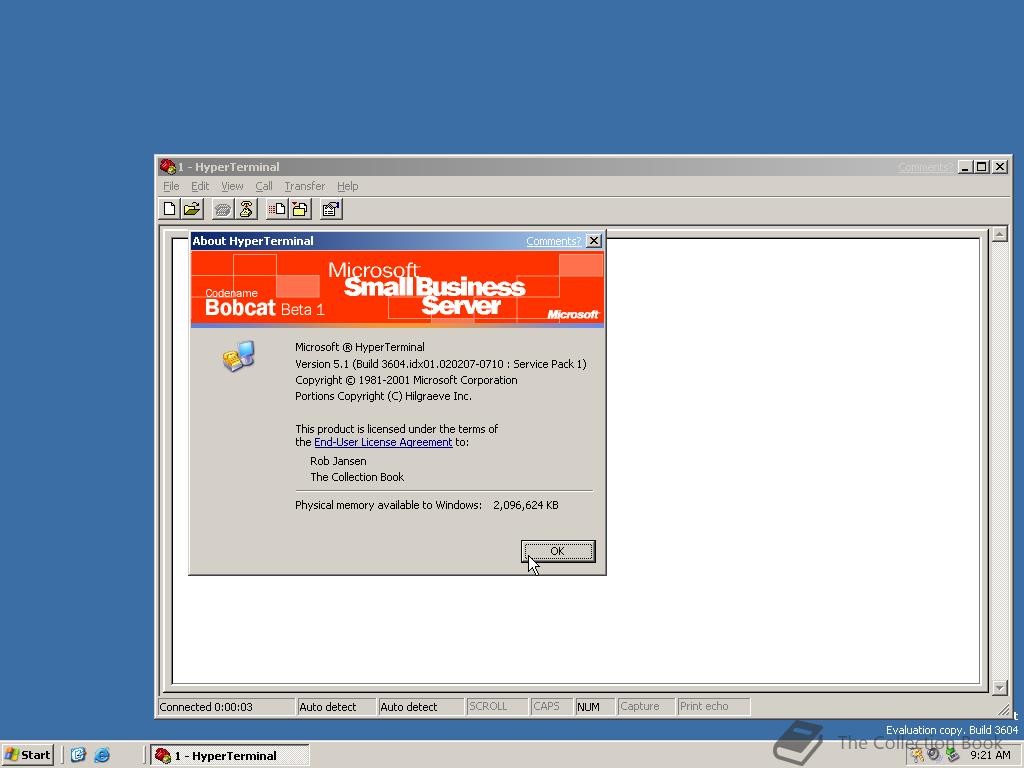Minimize the HyperTerminal window
This screenshot has width=1024, height=768.
pyautogui.click(x=966, y=167)
